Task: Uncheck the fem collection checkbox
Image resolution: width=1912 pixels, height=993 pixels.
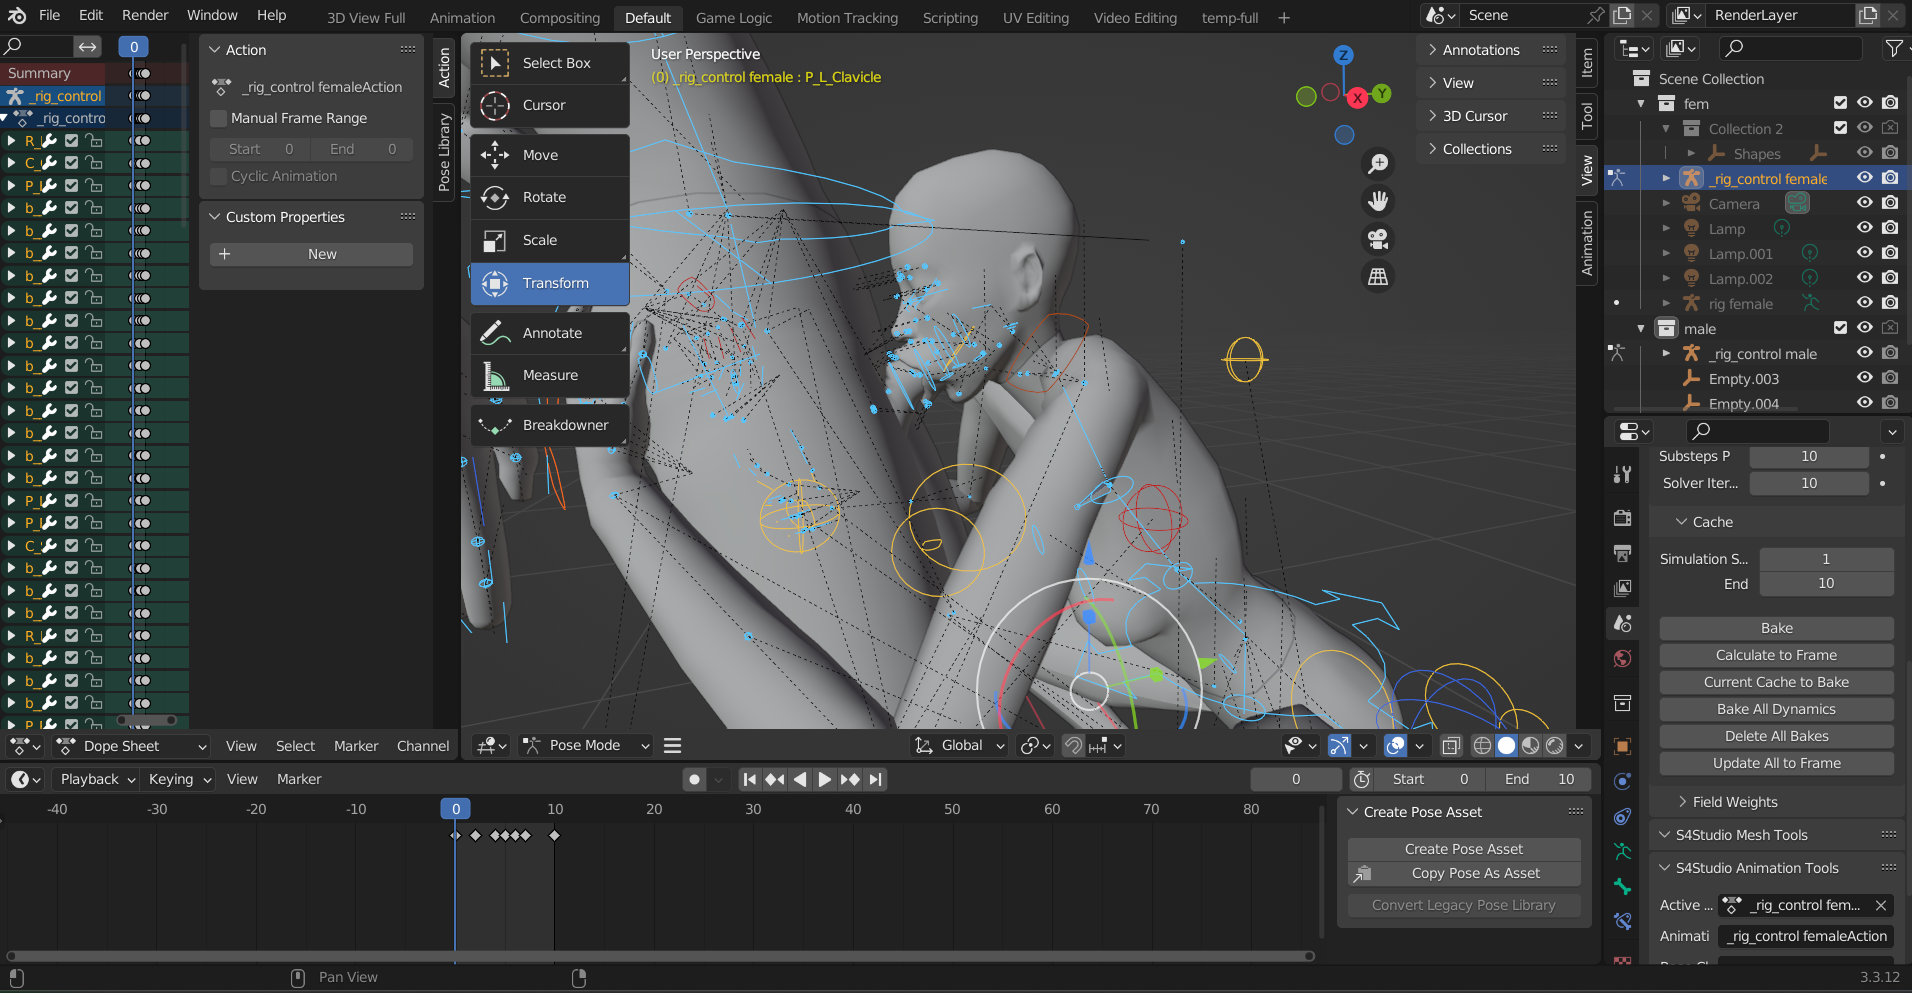Action: click(1840, 103)
